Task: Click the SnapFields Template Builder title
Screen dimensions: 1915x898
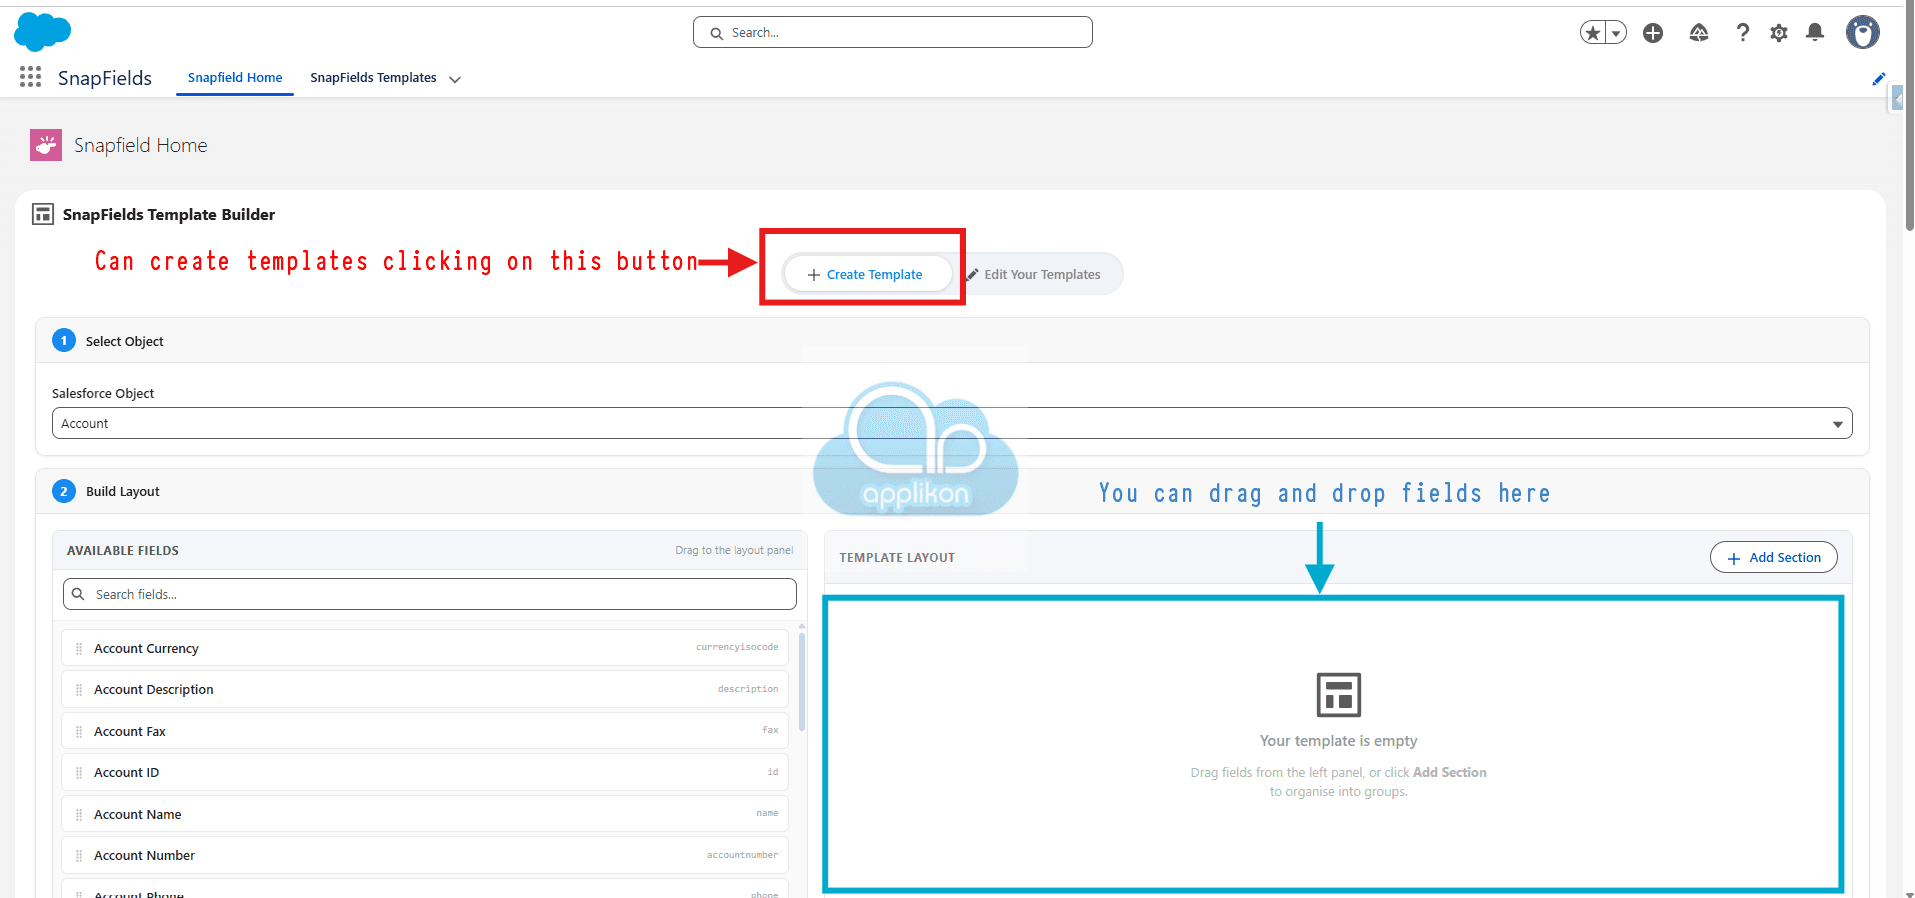Action: (x=169, y=214)
